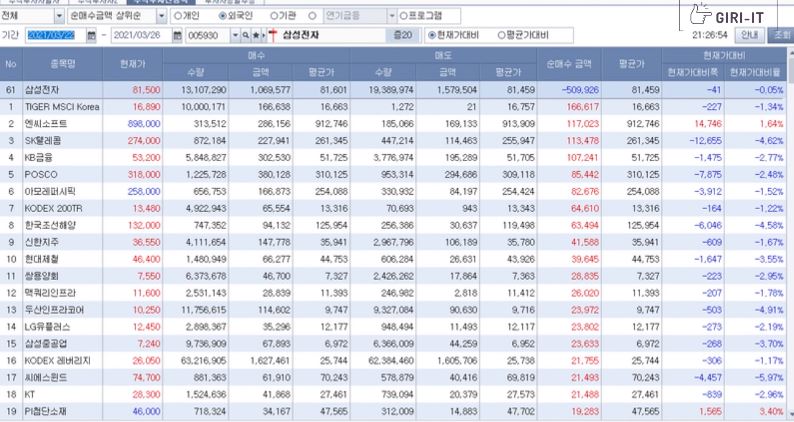The width and height of the screenshot is (794, 422).
Task: Choose the 평균가대비 comparison option
Action: (501, 35)
